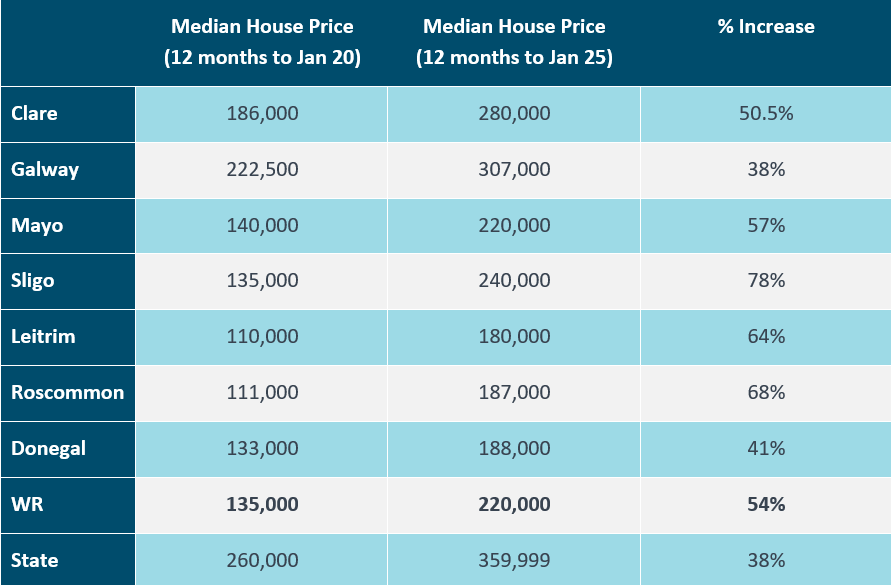The image size is (891, 585).
Task: Select the Galway row label
Action: [x=45, y=169]
